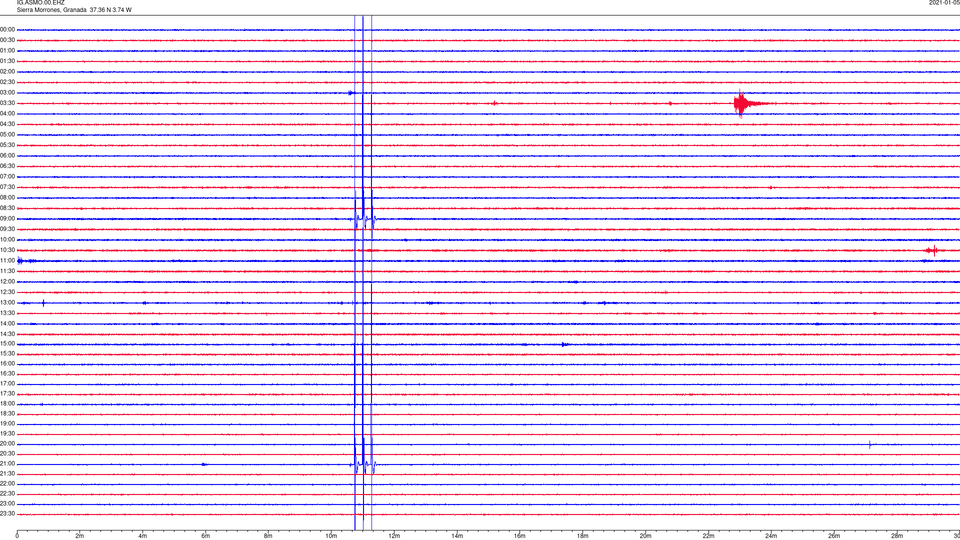Choose the 02:30 time label
Viewport: 960px width, 540px height.
[x=7, y=81]
